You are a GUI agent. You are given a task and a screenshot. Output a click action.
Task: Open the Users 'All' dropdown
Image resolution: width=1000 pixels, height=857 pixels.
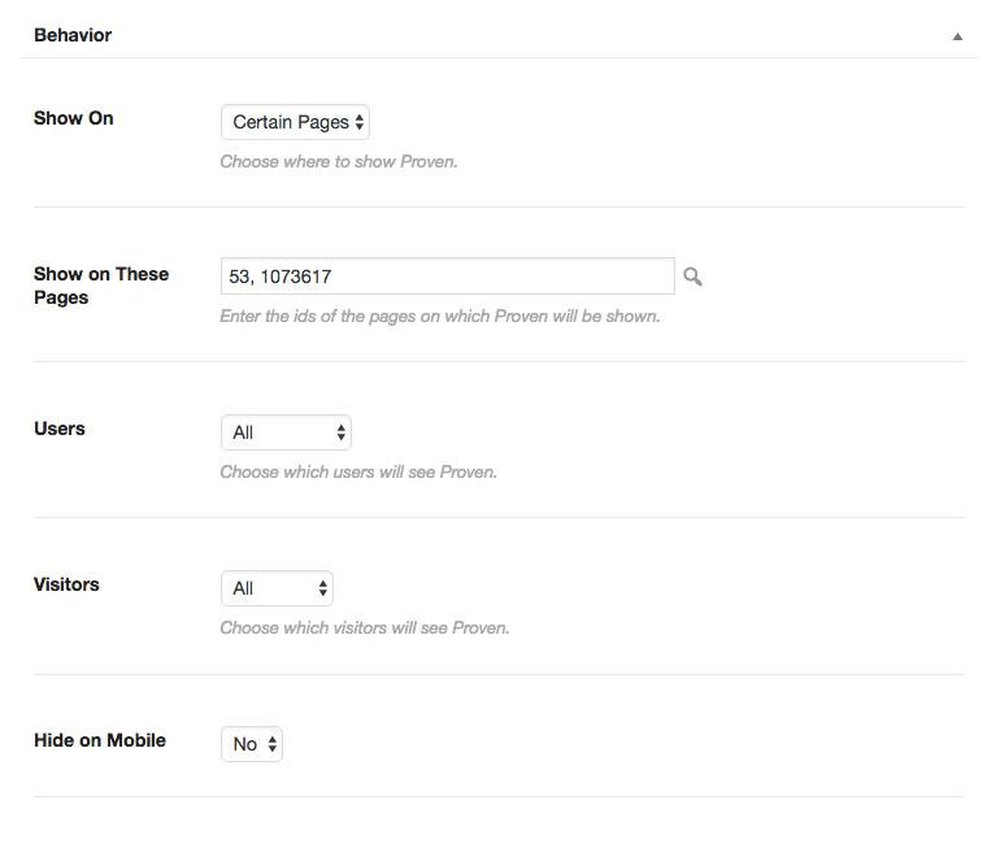(x=286, y=432)
